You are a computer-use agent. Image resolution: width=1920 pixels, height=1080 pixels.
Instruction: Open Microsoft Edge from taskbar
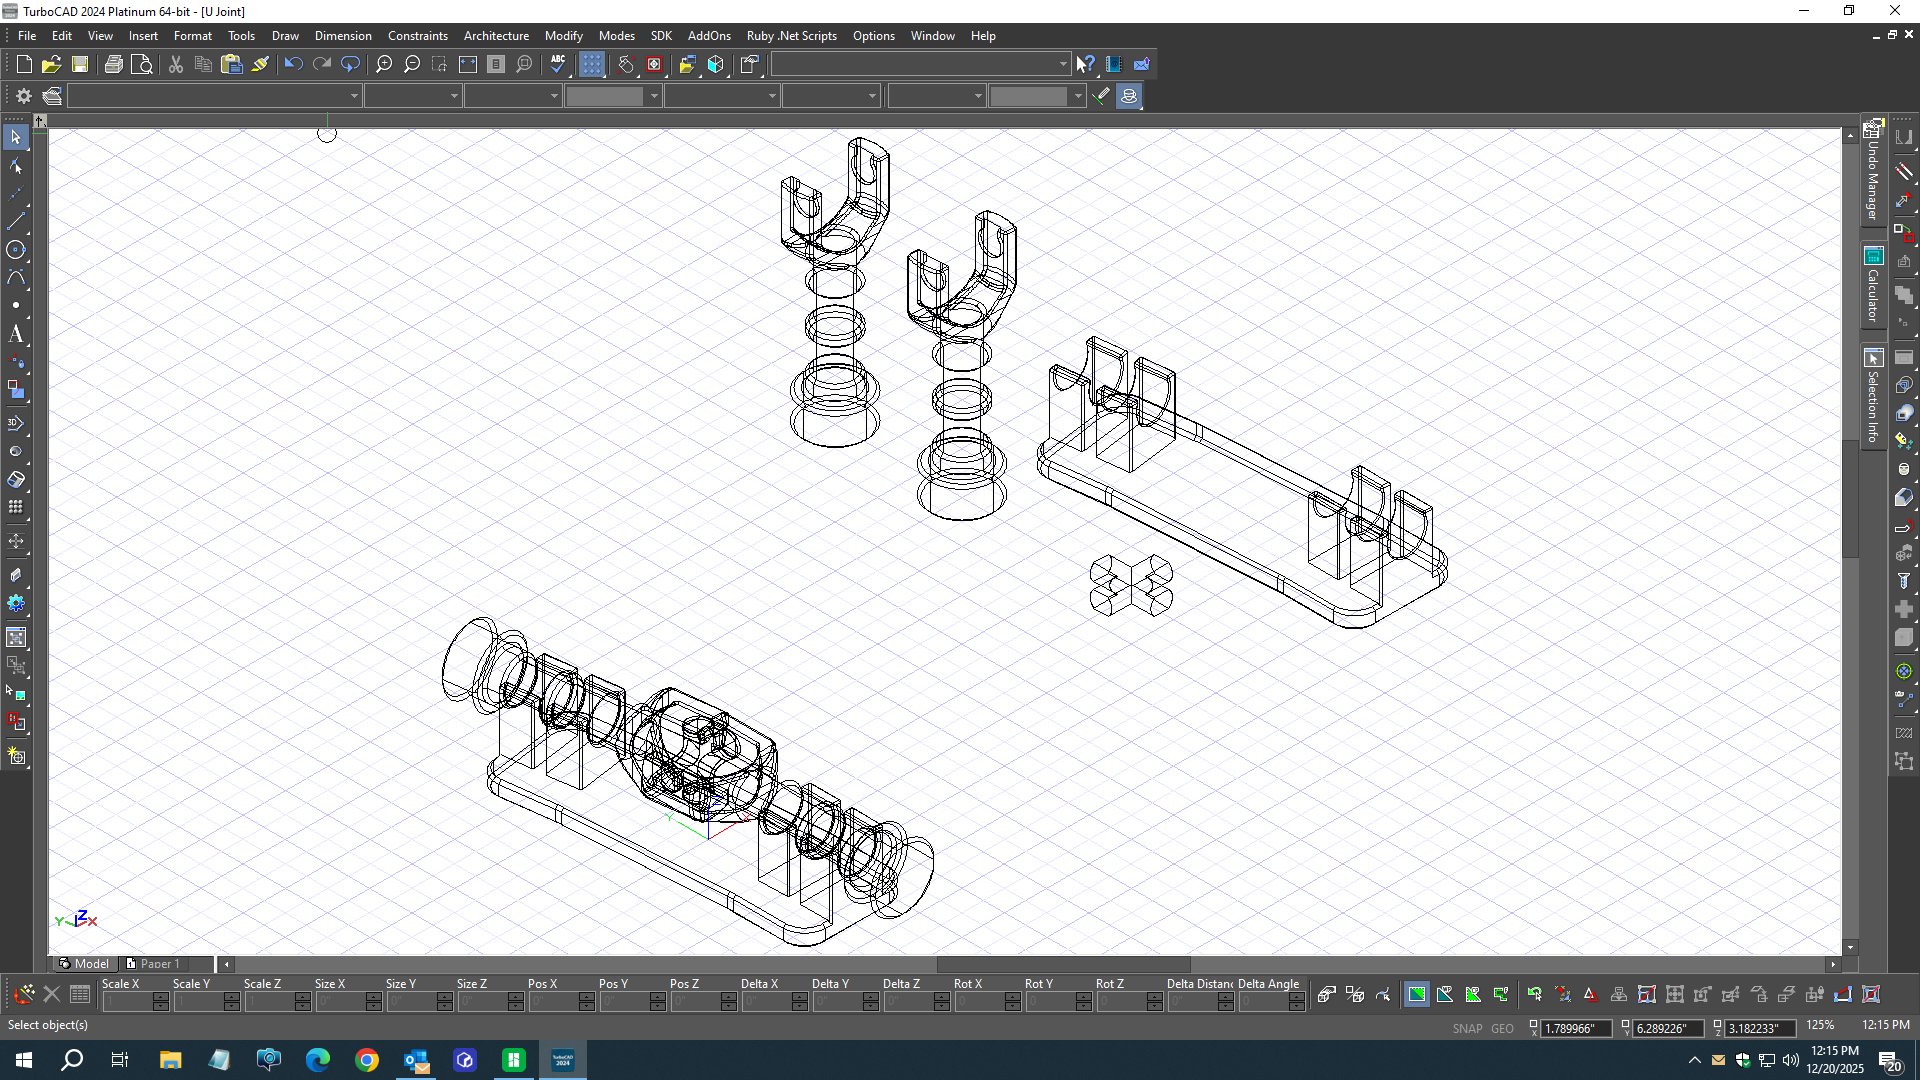pyautogui.click(x=318, y=1060)
